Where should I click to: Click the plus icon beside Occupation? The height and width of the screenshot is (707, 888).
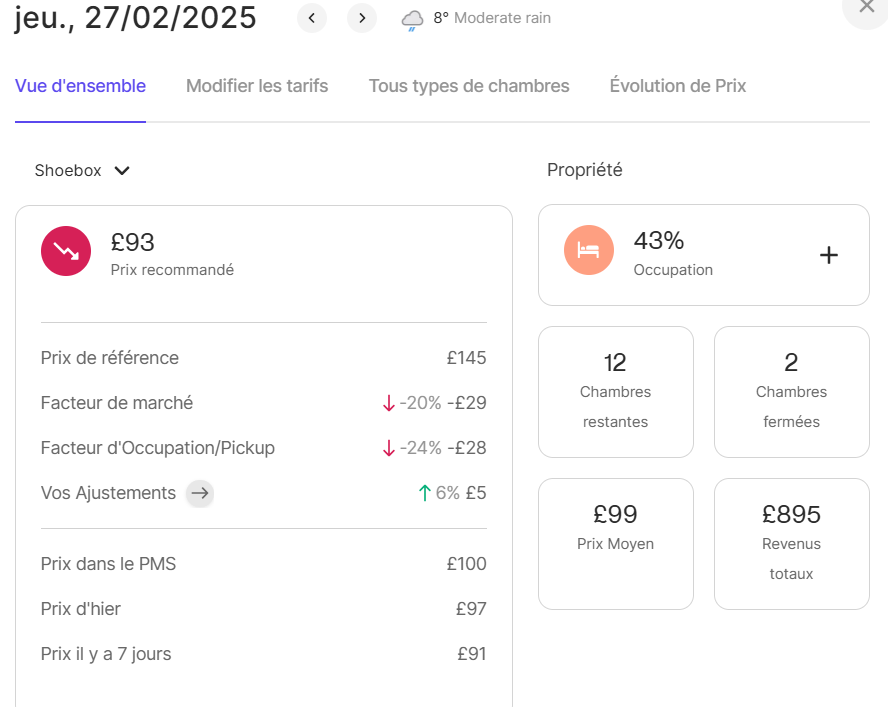828,255
